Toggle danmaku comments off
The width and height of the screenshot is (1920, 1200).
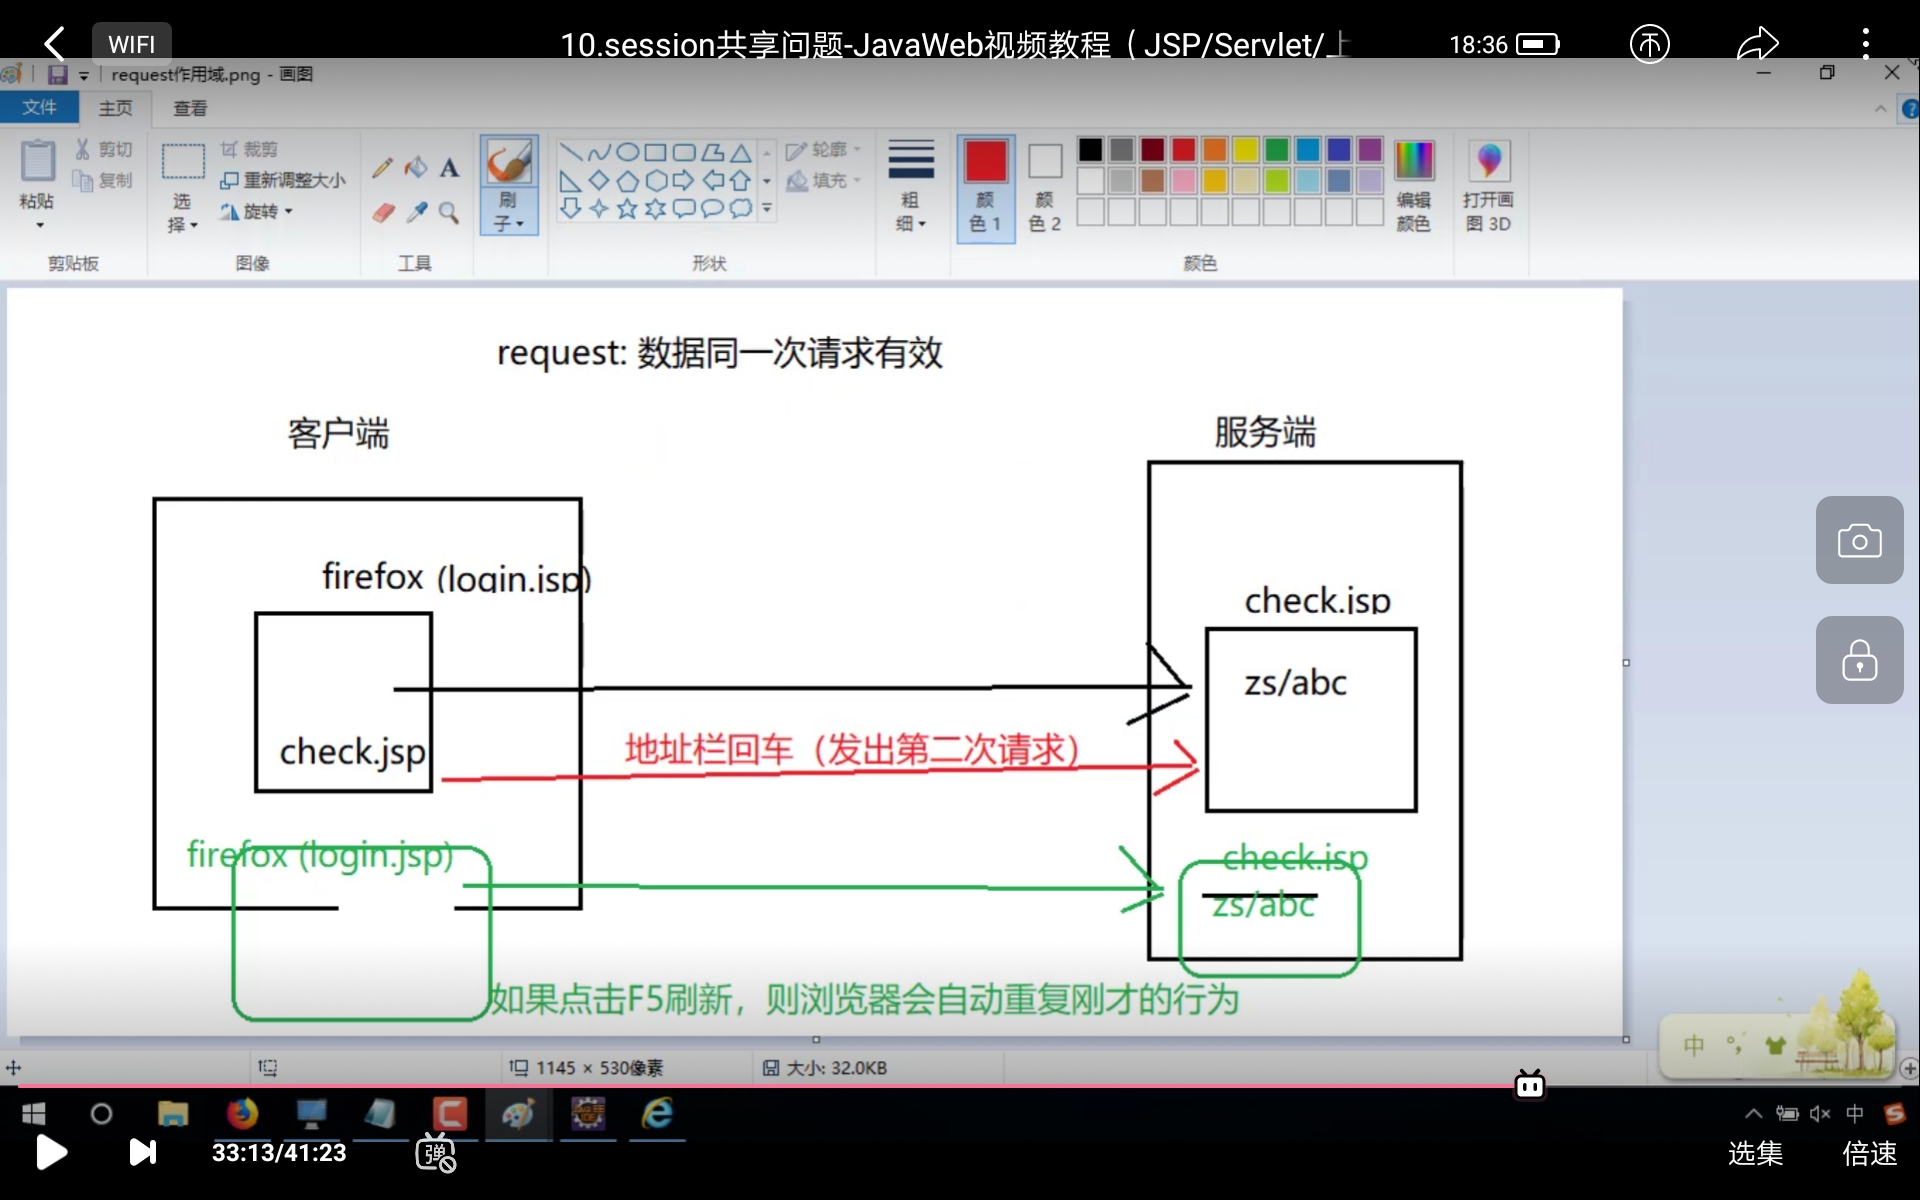(436, 1153)
